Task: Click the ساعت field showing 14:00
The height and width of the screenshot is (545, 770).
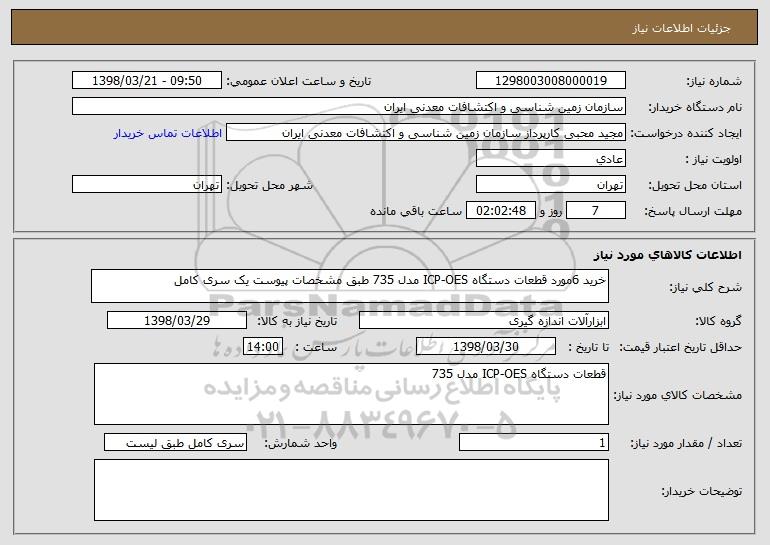Action: (x=263, y=347)
